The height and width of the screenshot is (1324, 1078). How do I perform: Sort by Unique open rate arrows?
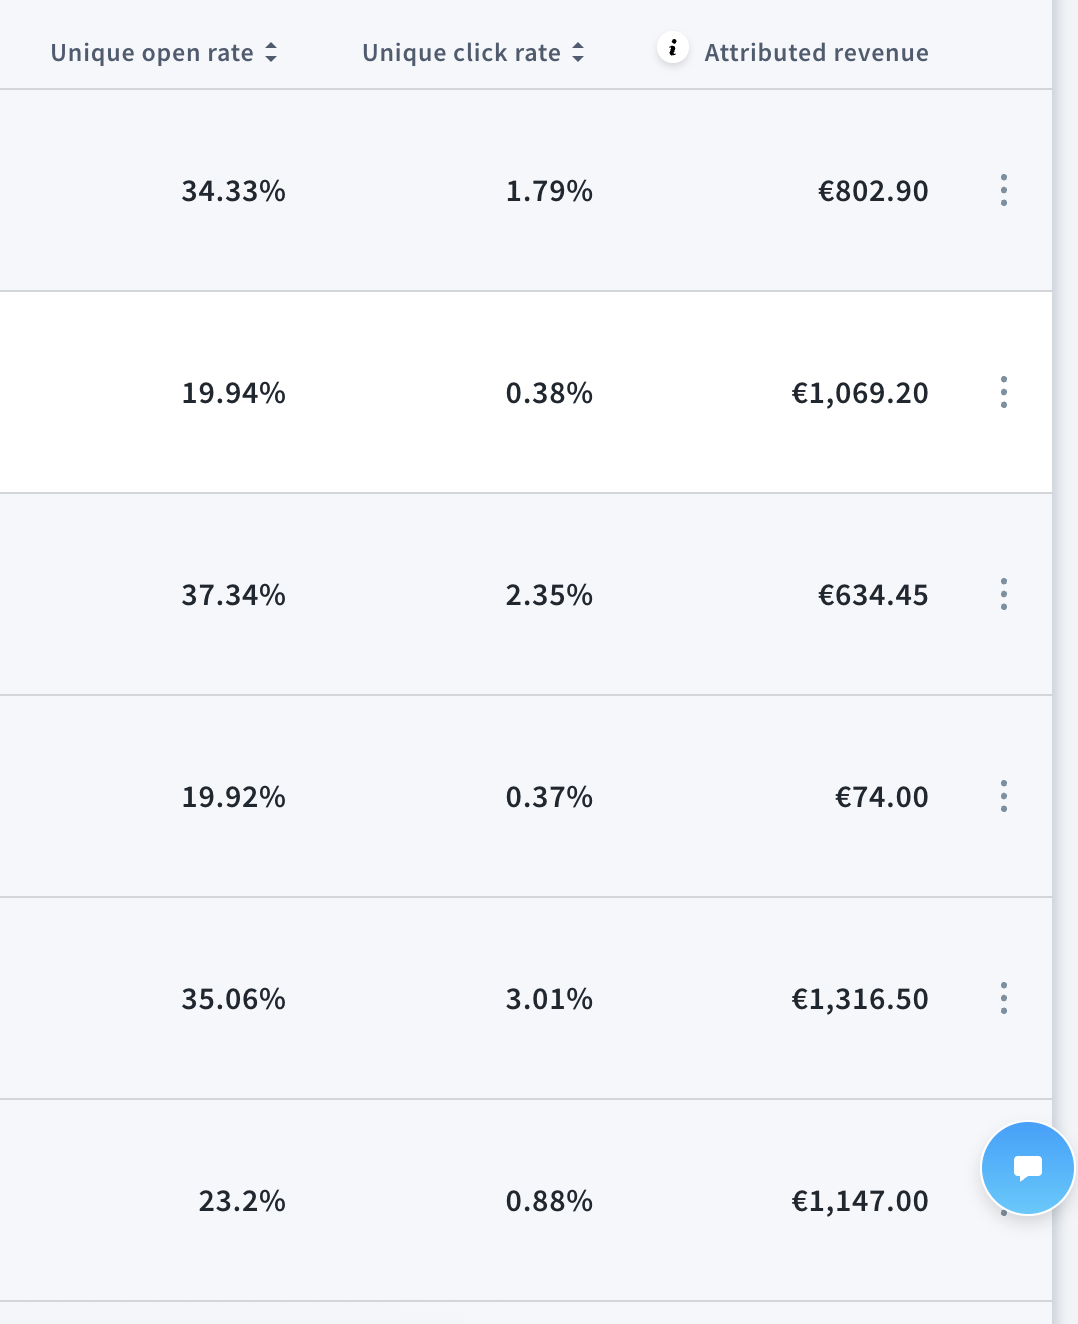(x=271, y=53)
